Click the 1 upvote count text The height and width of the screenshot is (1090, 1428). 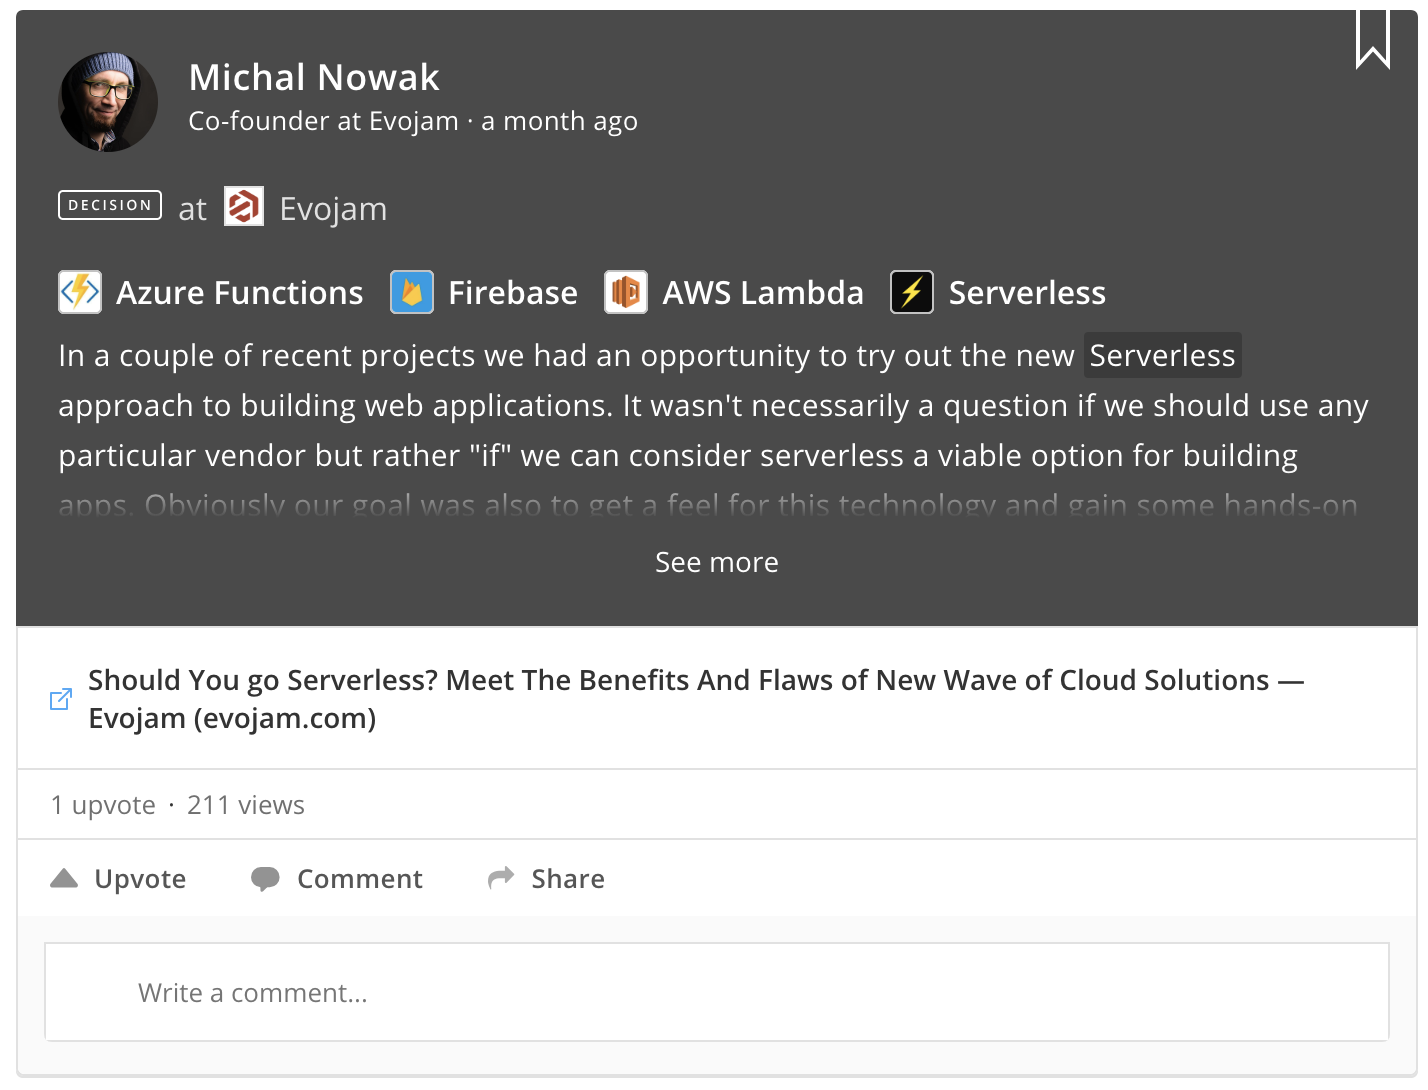point(103,805)
